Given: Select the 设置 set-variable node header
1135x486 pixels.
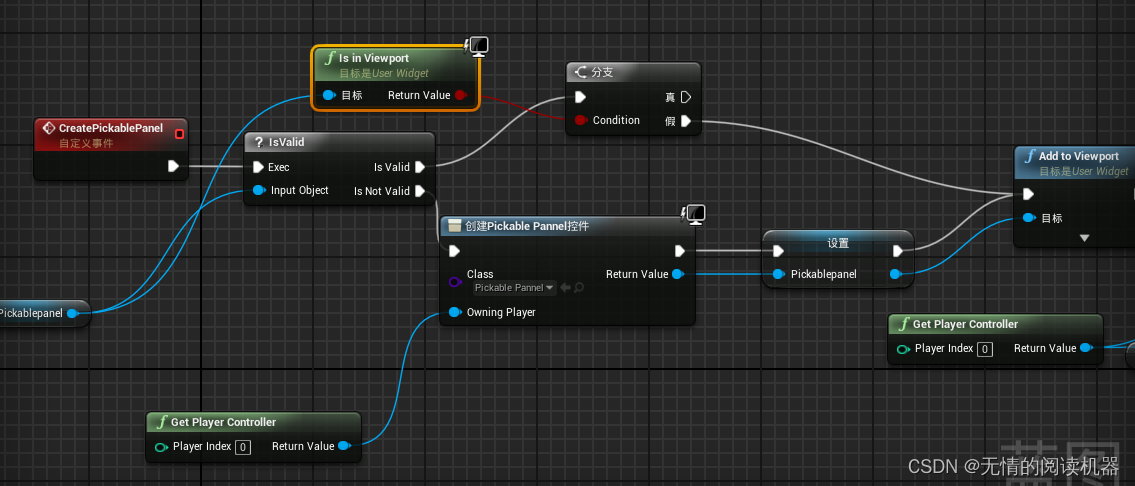Looking at the screenshot, I should (837, 243).
